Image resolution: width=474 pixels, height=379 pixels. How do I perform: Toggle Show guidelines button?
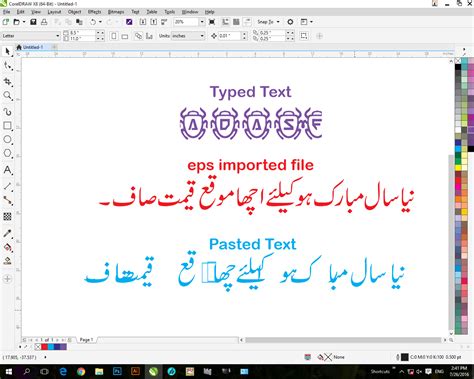tap(247, 22)
